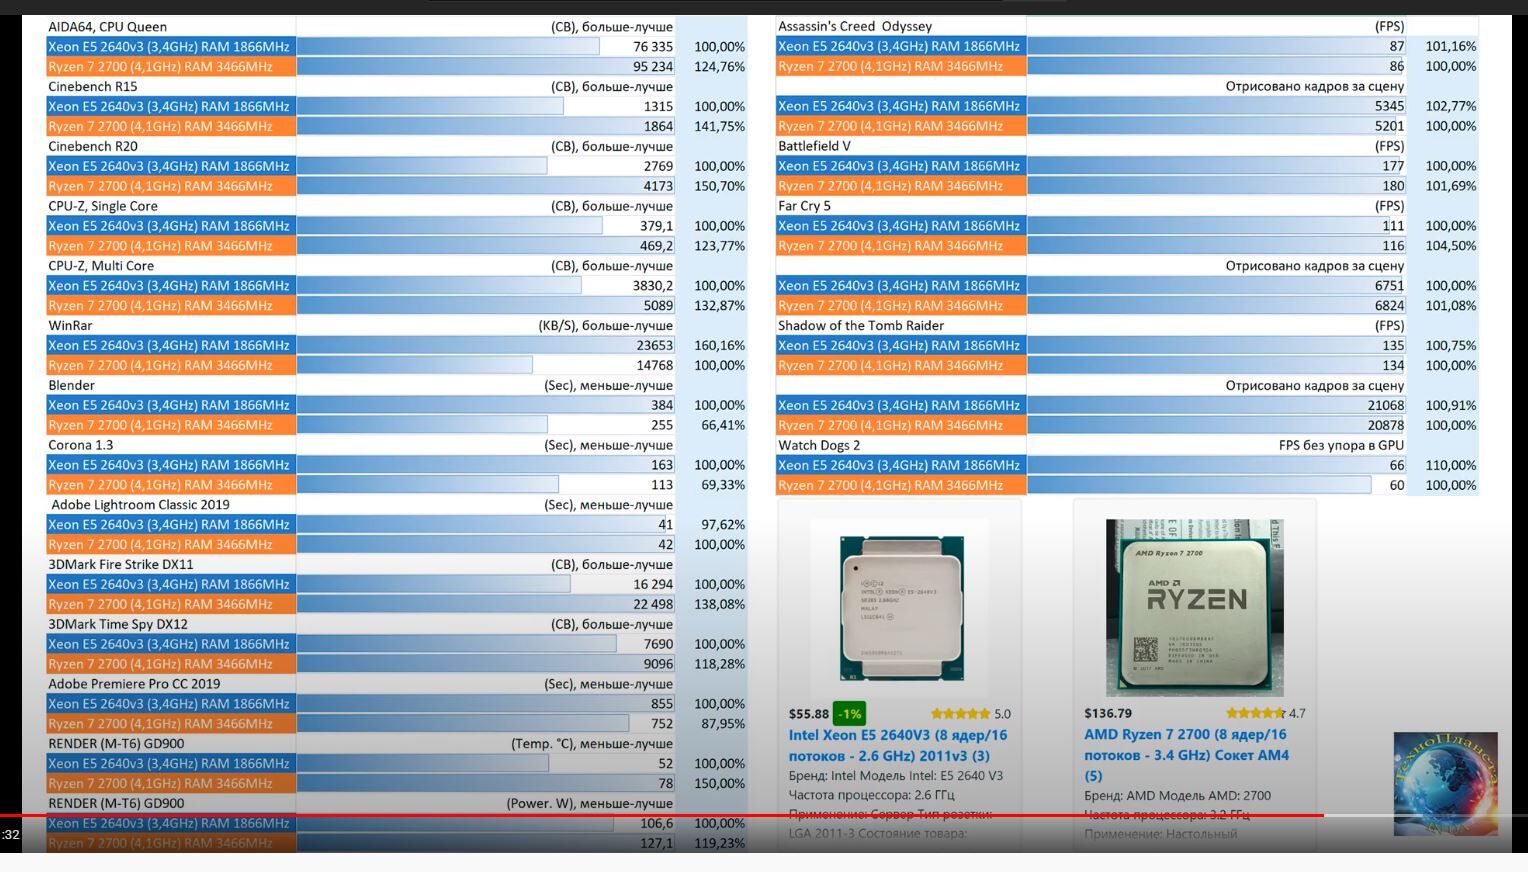Click the 141,75% percentage value
Image resolution: width=1528 pixels, height=872 pixels.
click(x=720, y=127)
